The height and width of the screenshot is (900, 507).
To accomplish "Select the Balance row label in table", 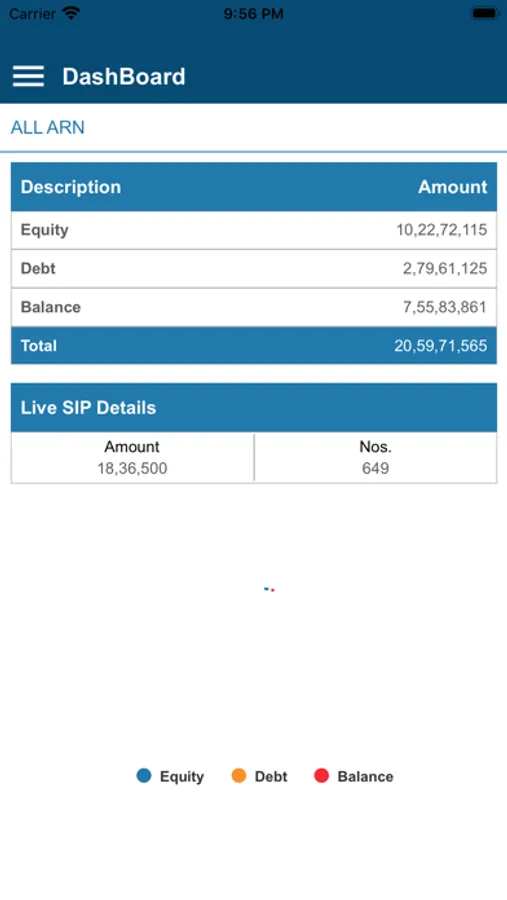I will click(51, 307).
